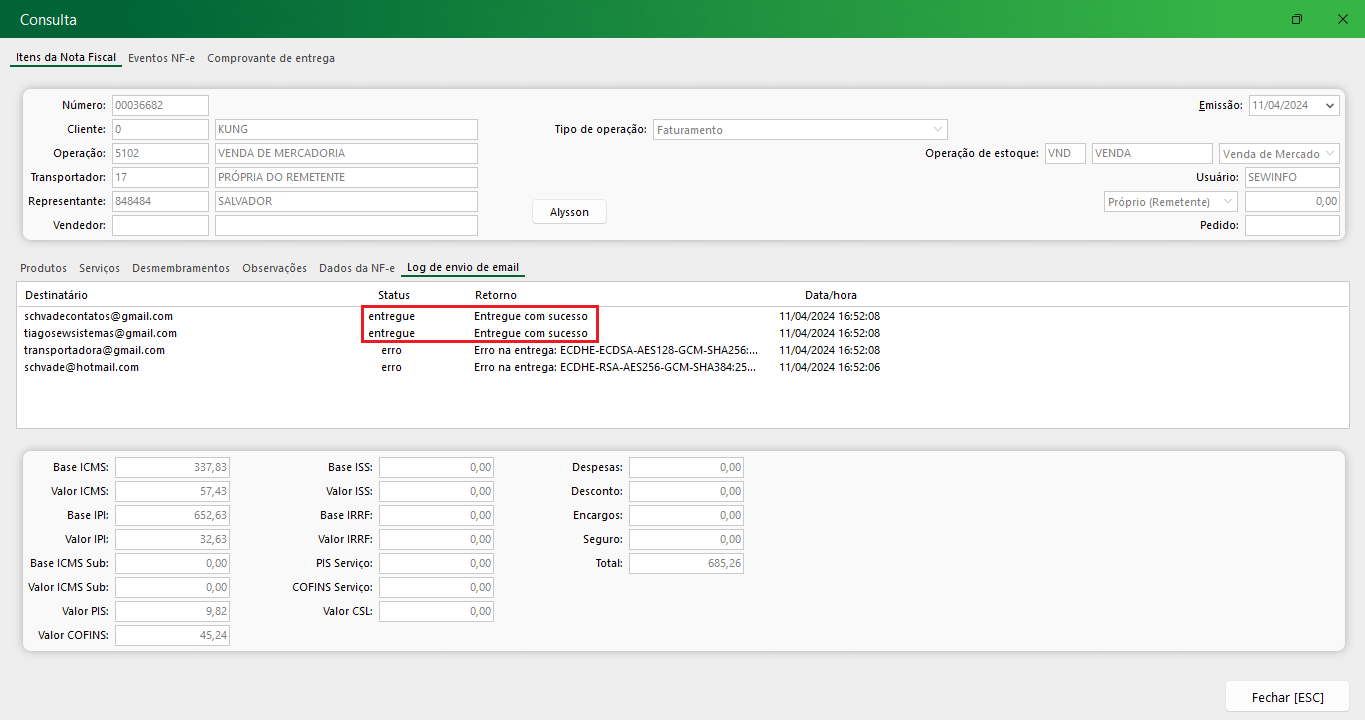Open the Serviços sub-tab
1365x720 pixels.
99,268
